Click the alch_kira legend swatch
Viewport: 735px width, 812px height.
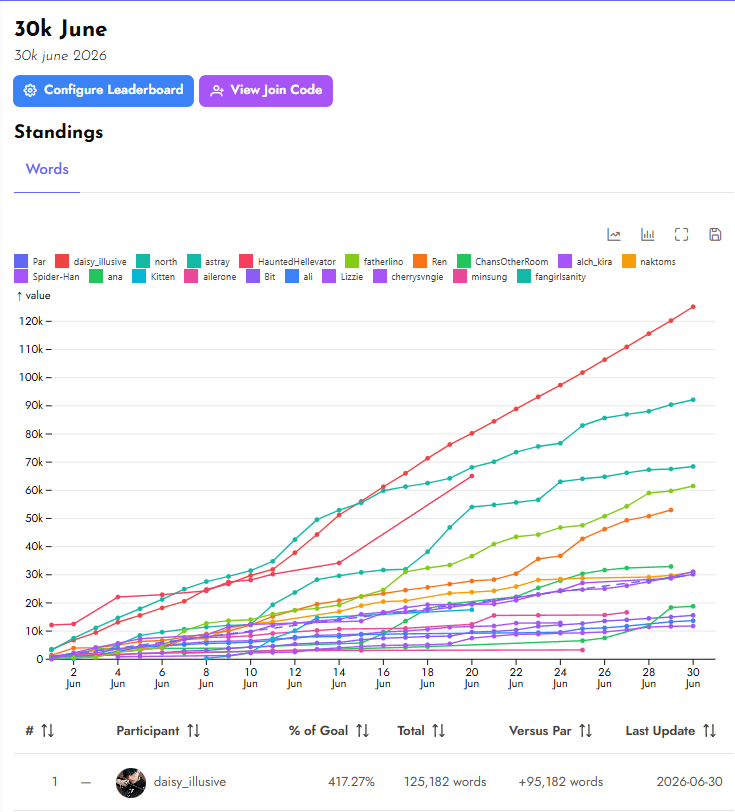pos(565,262)
